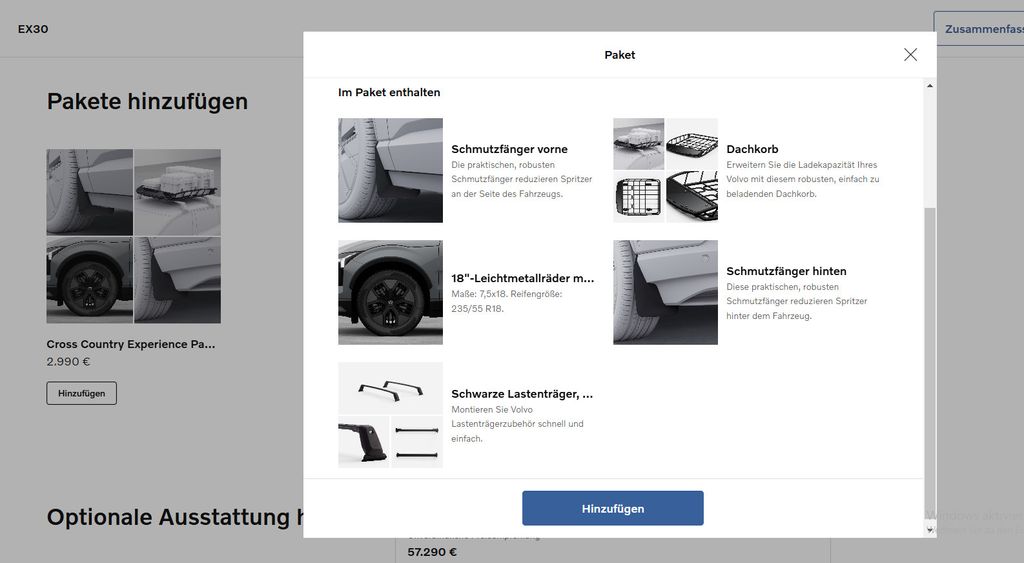Click the scrollbar up arrow in dialog

[x=930, y=86]
